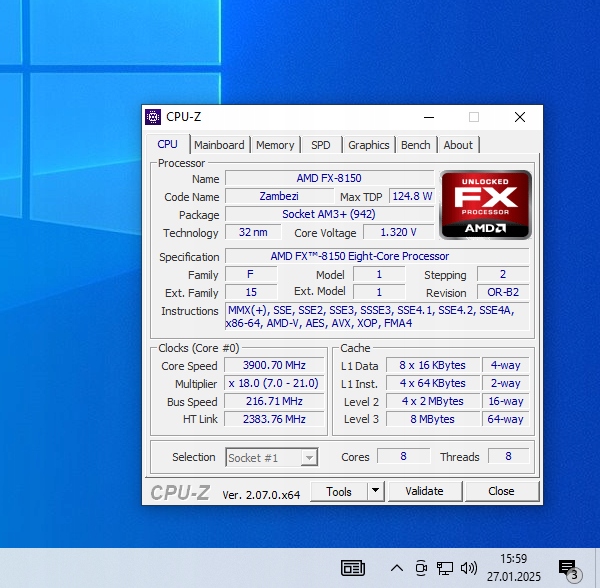Go to the SPD tab
This screenshot has width=600, height=588.
click(321, 145)
